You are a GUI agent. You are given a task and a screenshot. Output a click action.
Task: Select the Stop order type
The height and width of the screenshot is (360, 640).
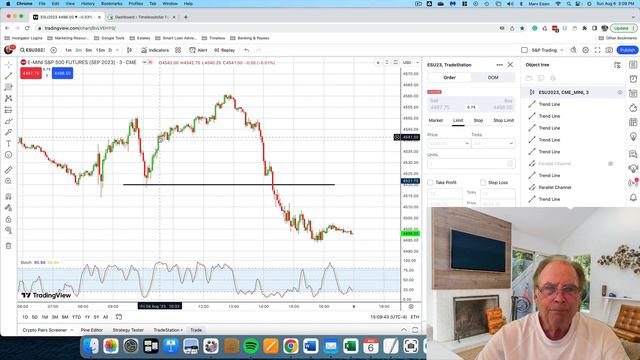click(x=478, y=120)
